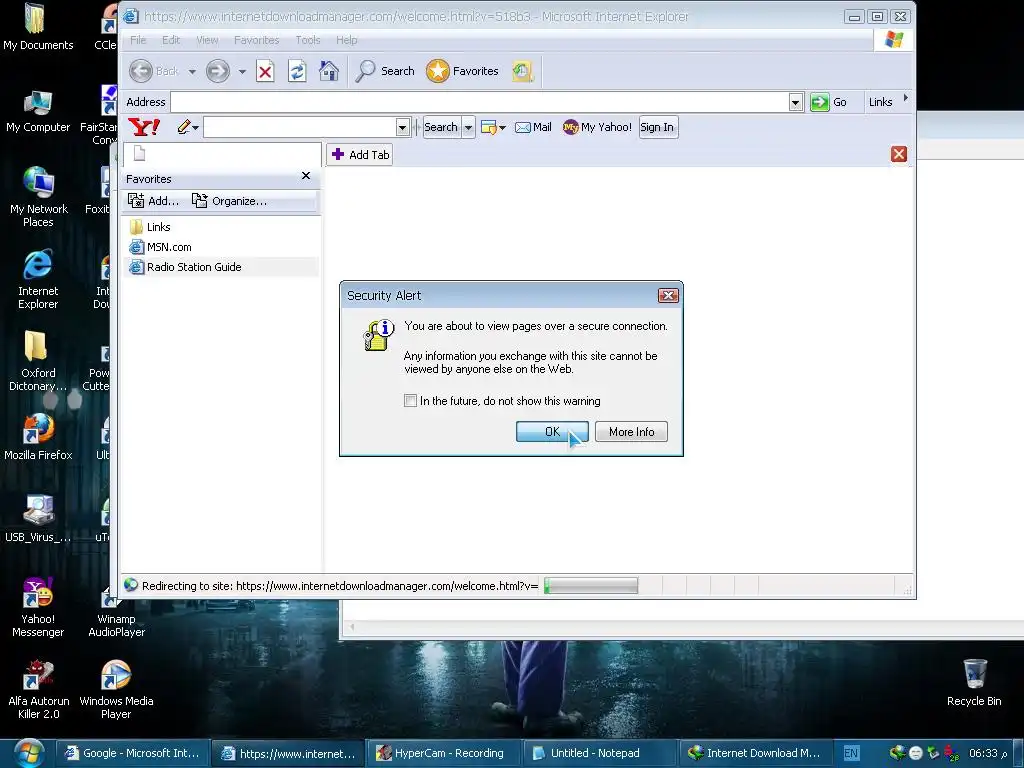Click the Add Tab button

click(360, 155)
